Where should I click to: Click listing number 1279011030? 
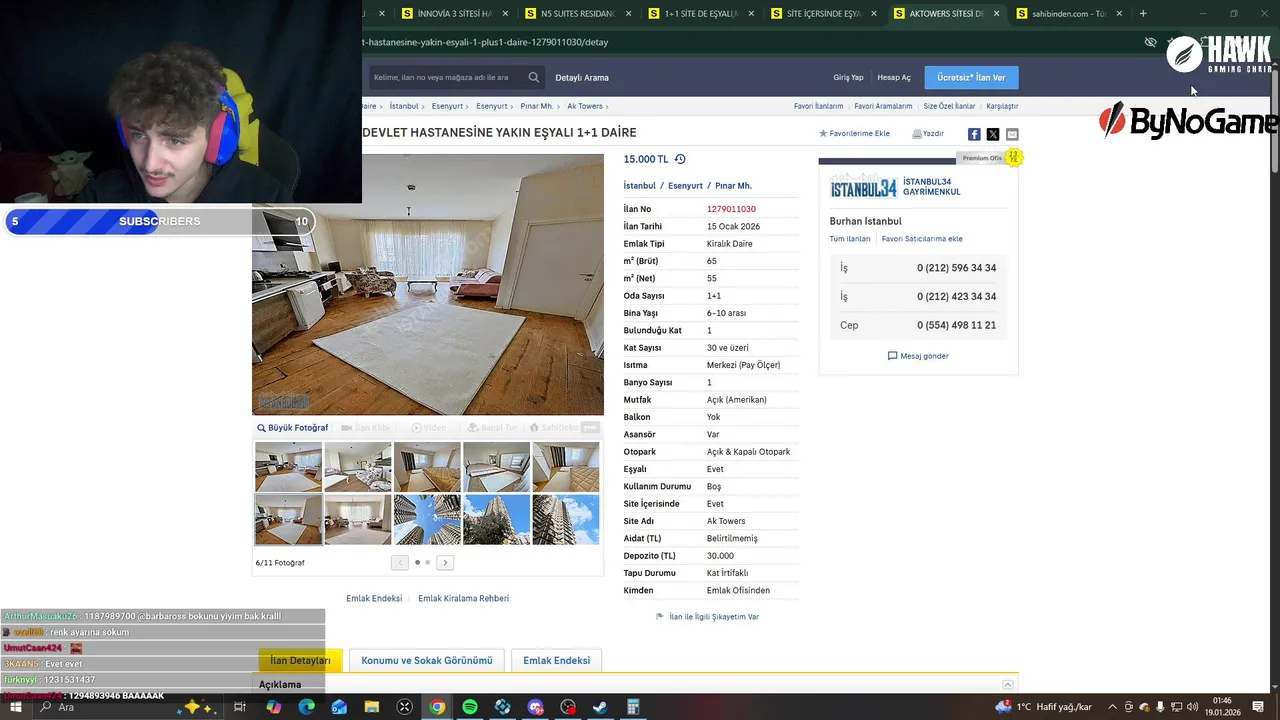click(731, 209)
